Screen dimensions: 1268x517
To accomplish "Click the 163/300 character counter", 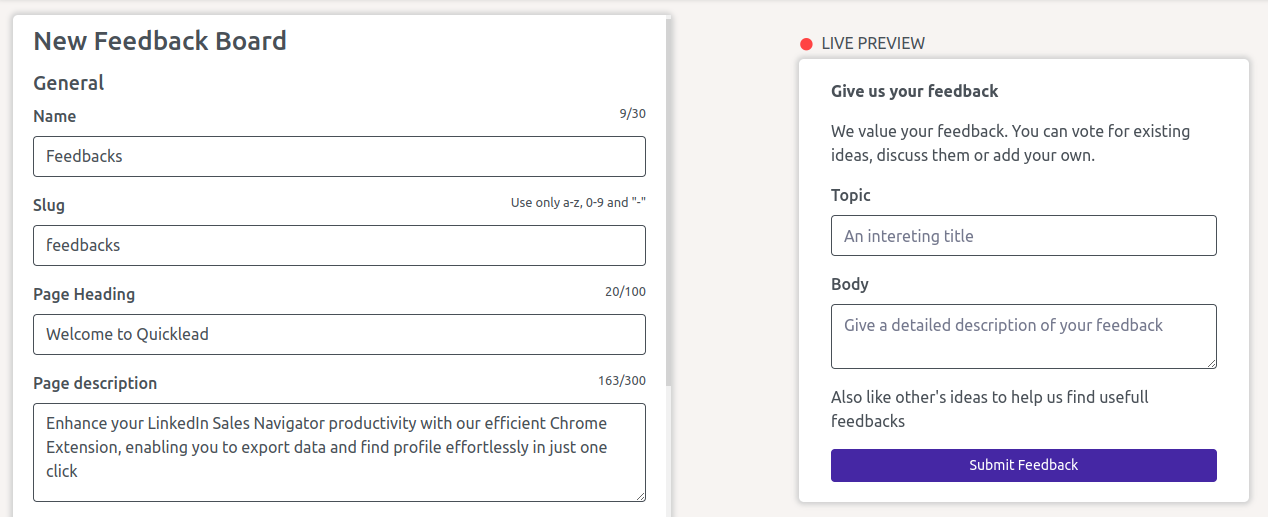I will 622,381.
